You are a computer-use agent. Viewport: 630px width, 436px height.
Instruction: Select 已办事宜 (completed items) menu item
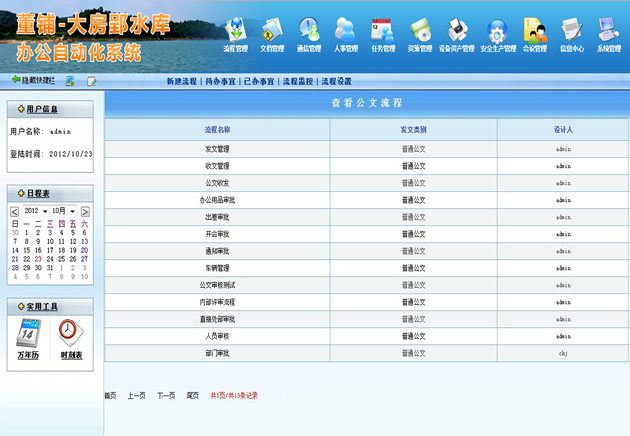coord(259,82)
